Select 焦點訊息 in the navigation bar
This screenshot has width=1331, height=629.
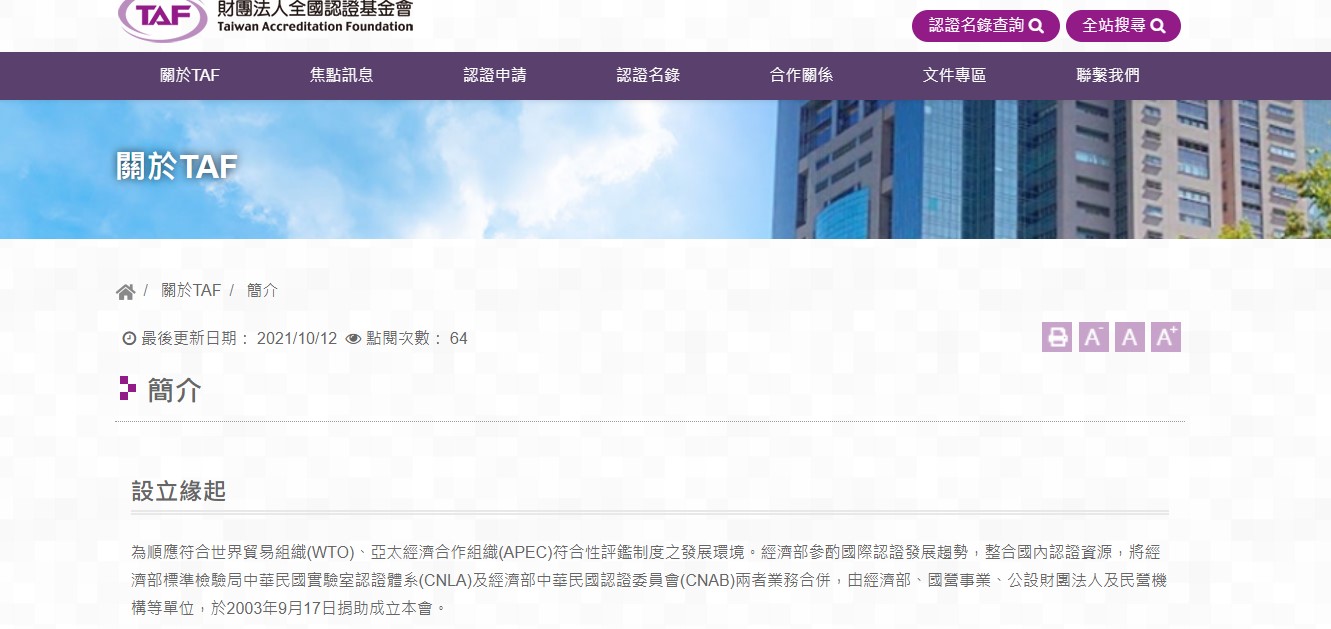click(341, 75)
